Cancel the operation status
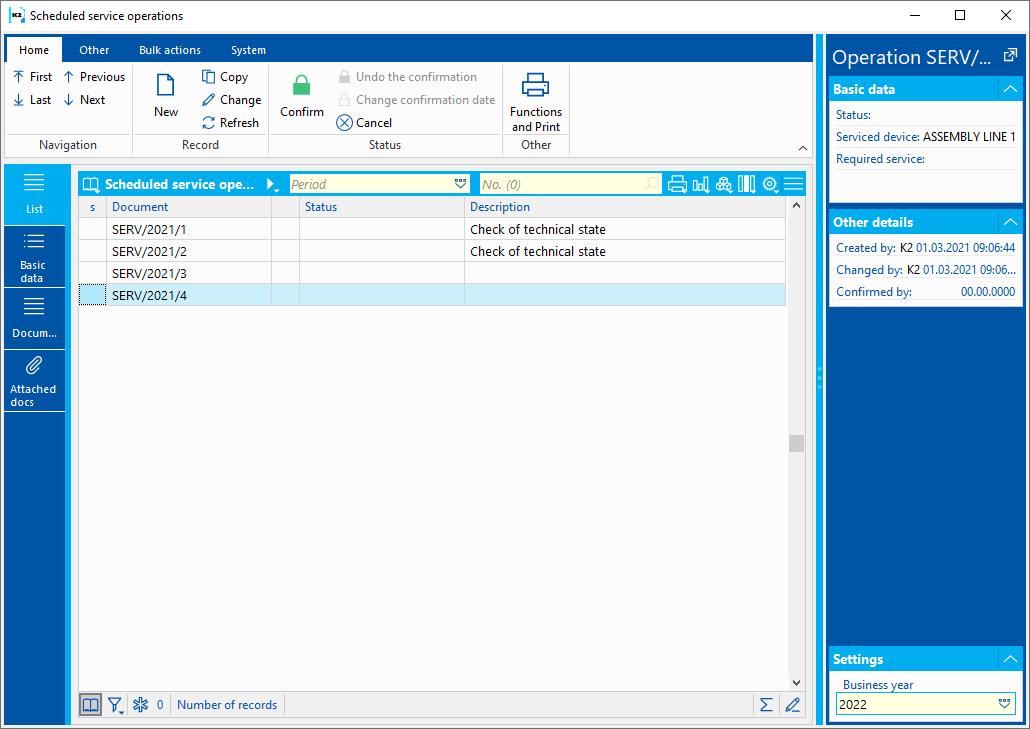 [364, 123]
